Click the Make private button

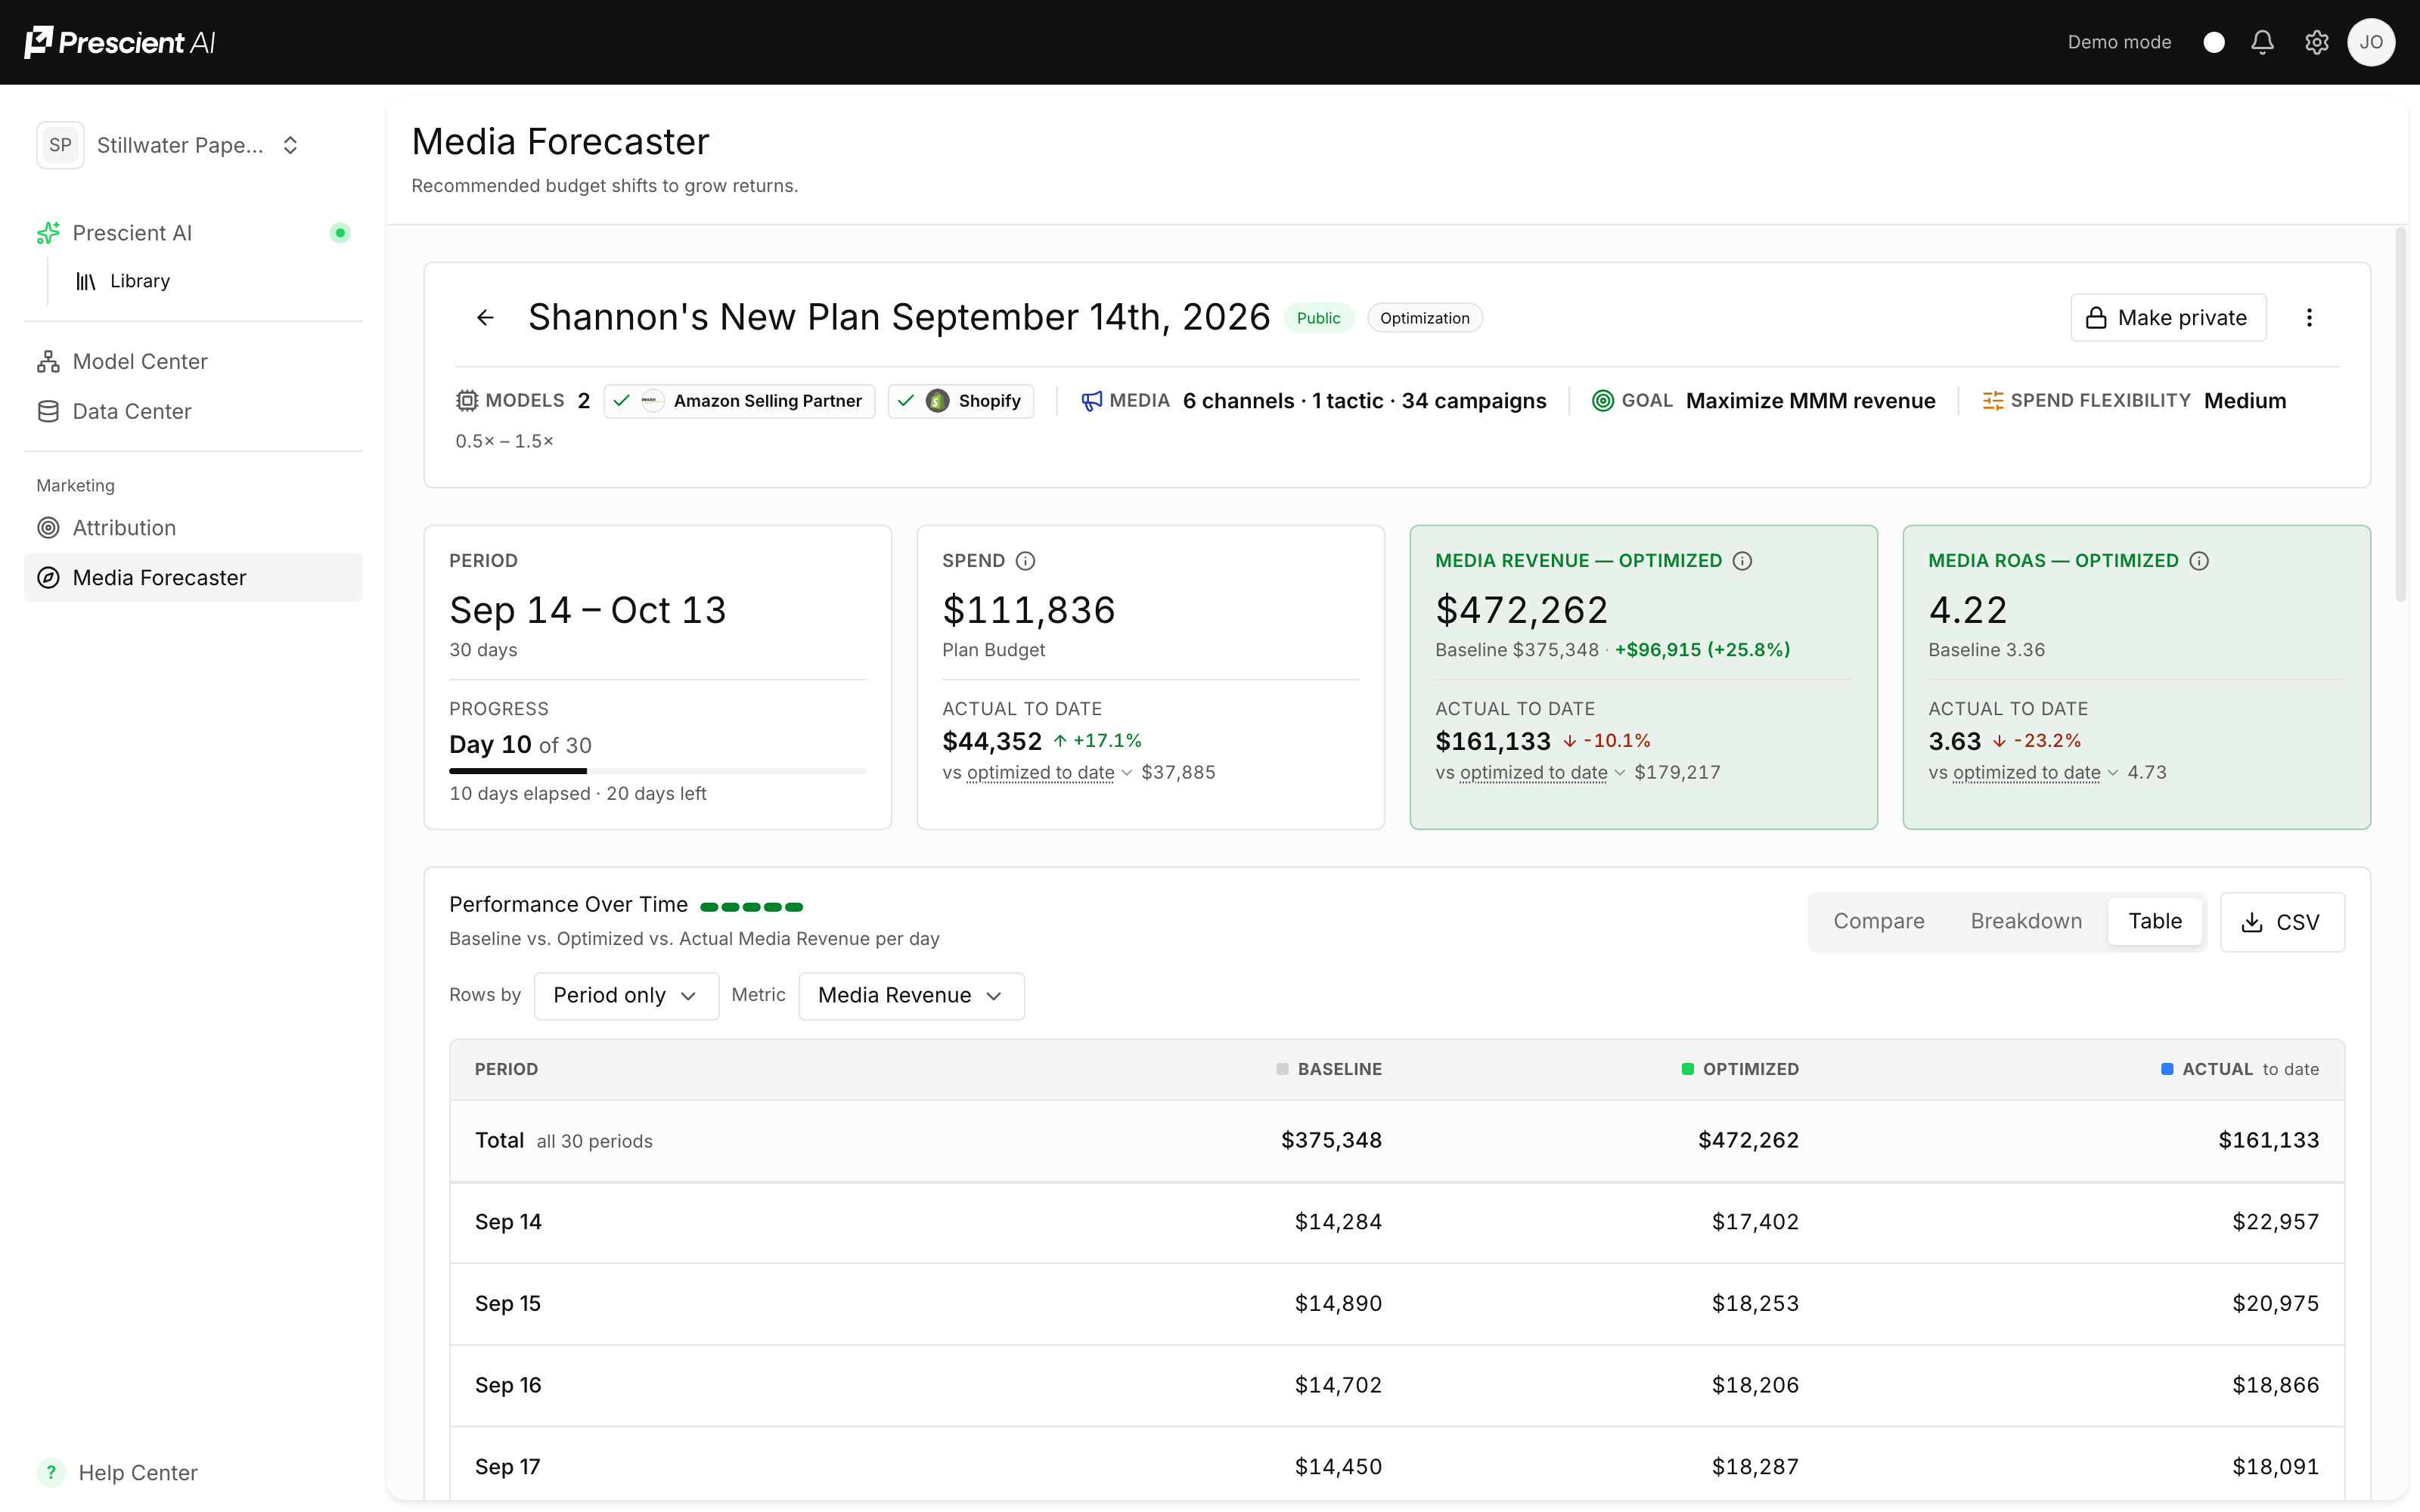[x=2167, y=318]
